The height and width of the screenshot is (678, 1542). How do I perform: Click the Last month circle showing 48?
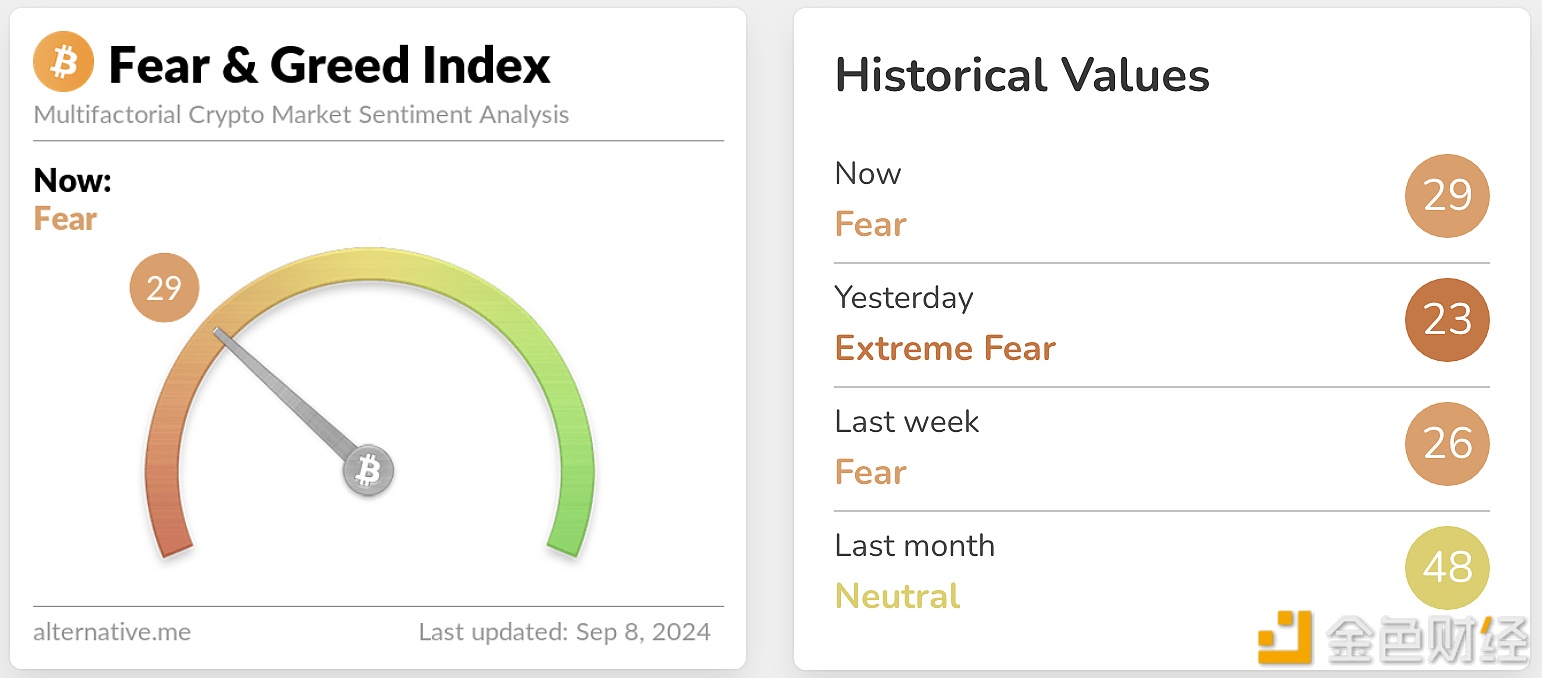[1447, 568]
